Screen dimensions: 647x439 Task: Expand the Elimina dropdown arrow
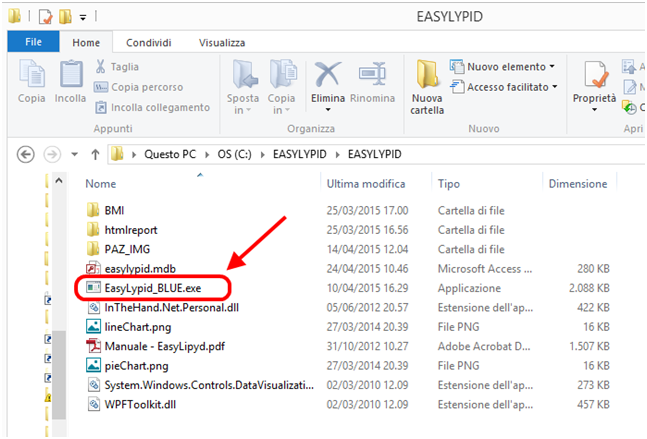tap(328, 110)
